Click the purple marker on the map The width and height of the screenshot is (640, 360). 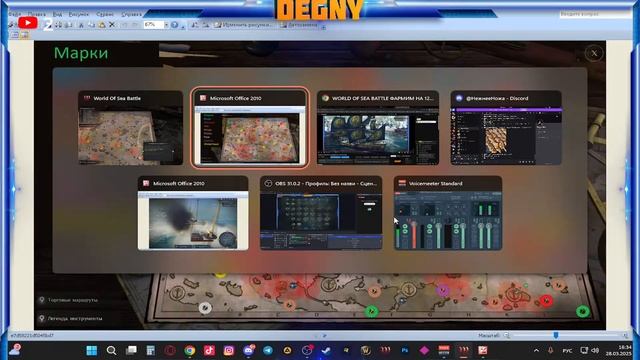[442, 291]
